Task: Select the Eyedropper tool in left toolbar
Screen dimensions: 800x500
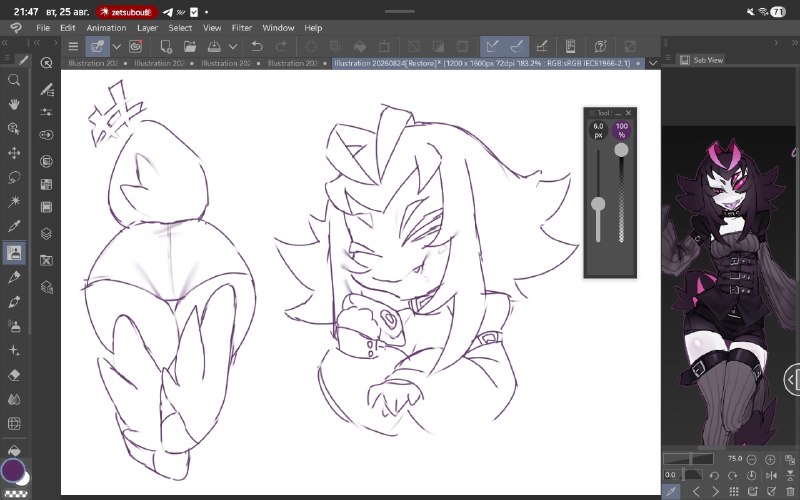Action: [x=14, y=226]
